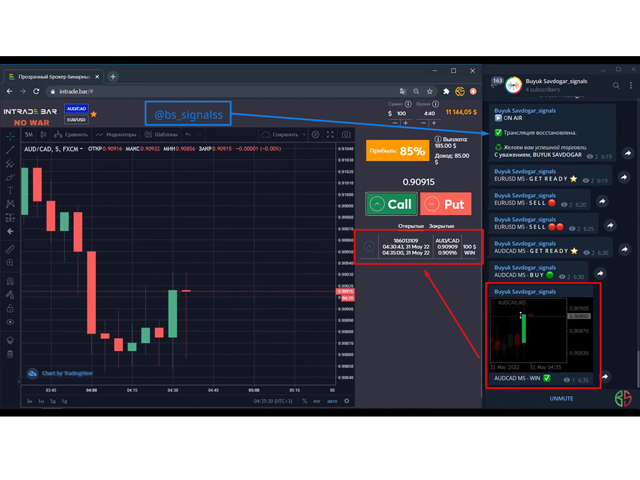Switch to Закрытые closed trades tab
This screenshot has height=480, width=640.
441,226
